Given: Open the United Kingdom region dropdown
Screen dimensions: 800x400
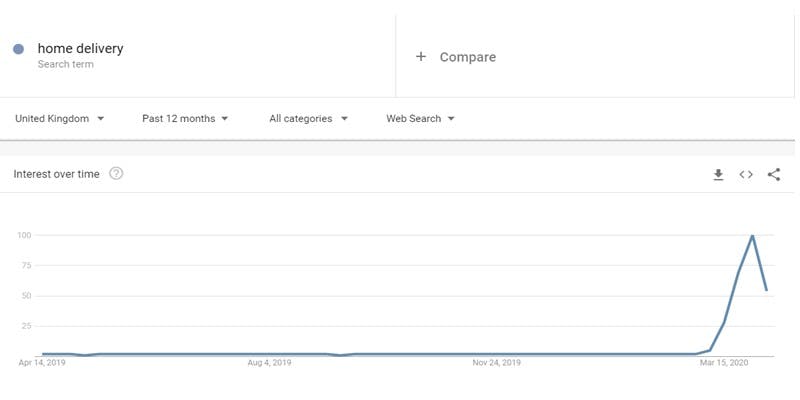Looking at the screenshot, I should (x=60, y=118).
